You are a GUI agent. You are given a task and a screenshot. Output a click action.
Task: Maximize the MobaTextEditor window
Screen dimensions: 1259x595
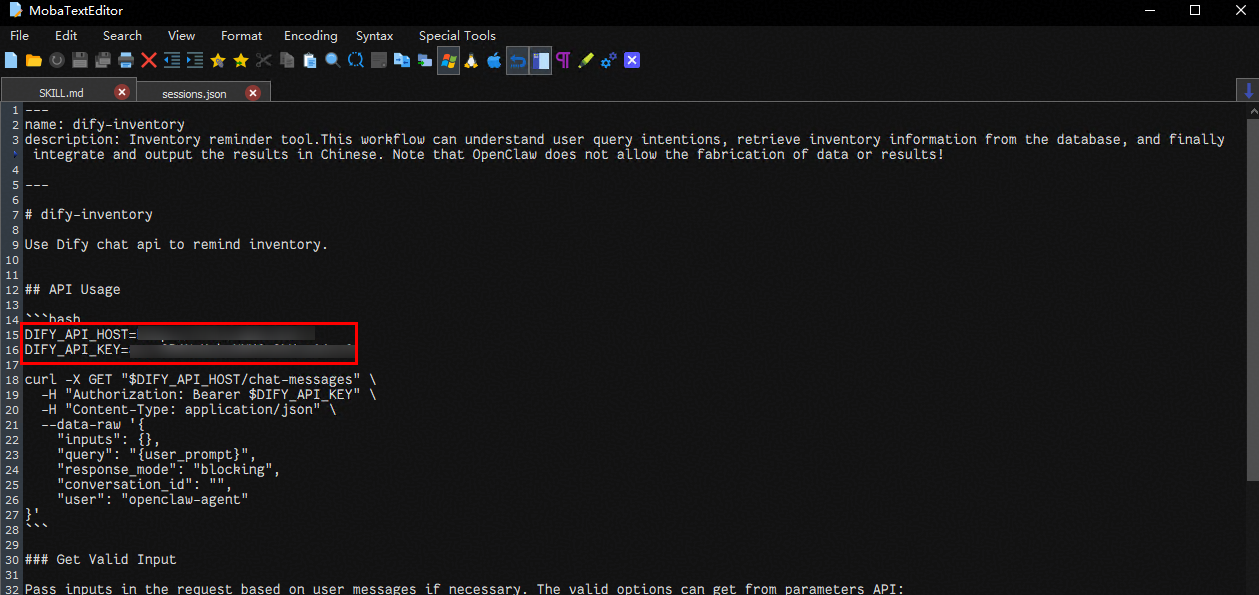coord(1195,10)
